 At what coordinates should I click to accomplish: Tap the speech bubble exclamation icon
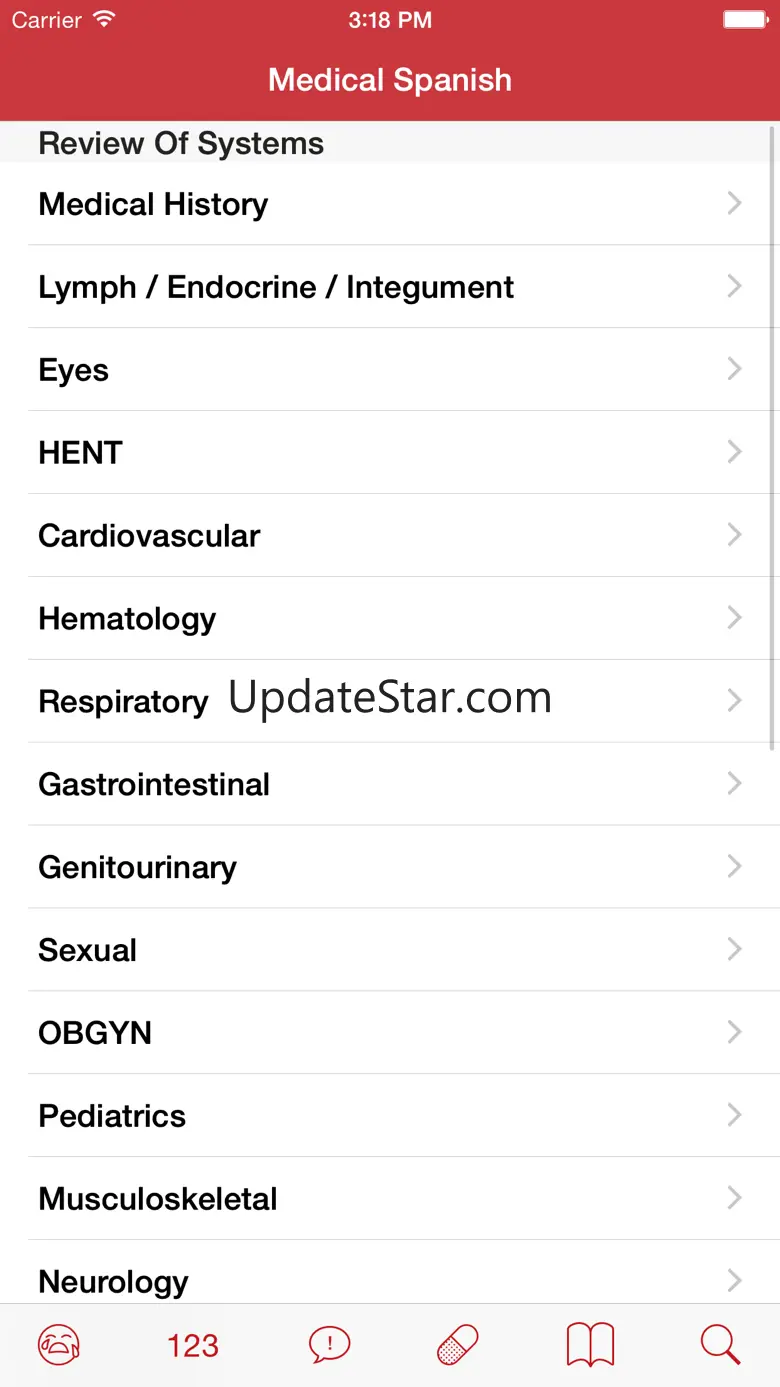coord(329,1344)
